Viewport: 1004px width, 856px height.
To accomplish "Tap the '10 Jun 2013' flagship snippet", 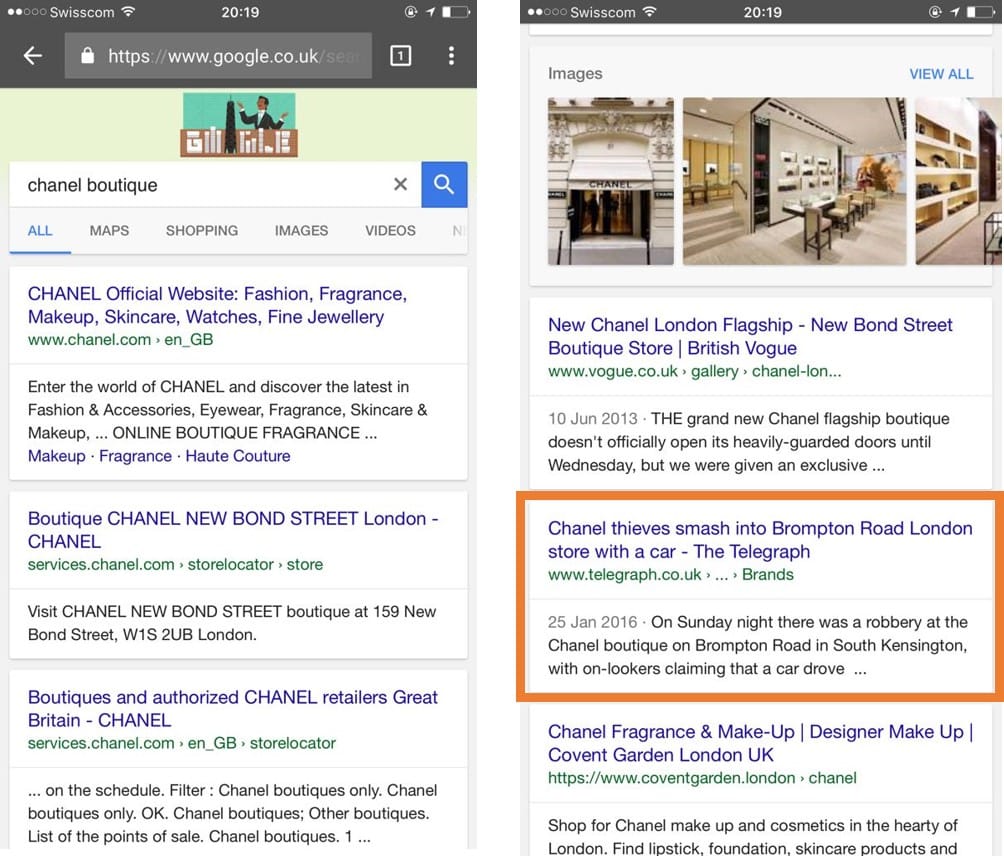I will click(749, 442).
